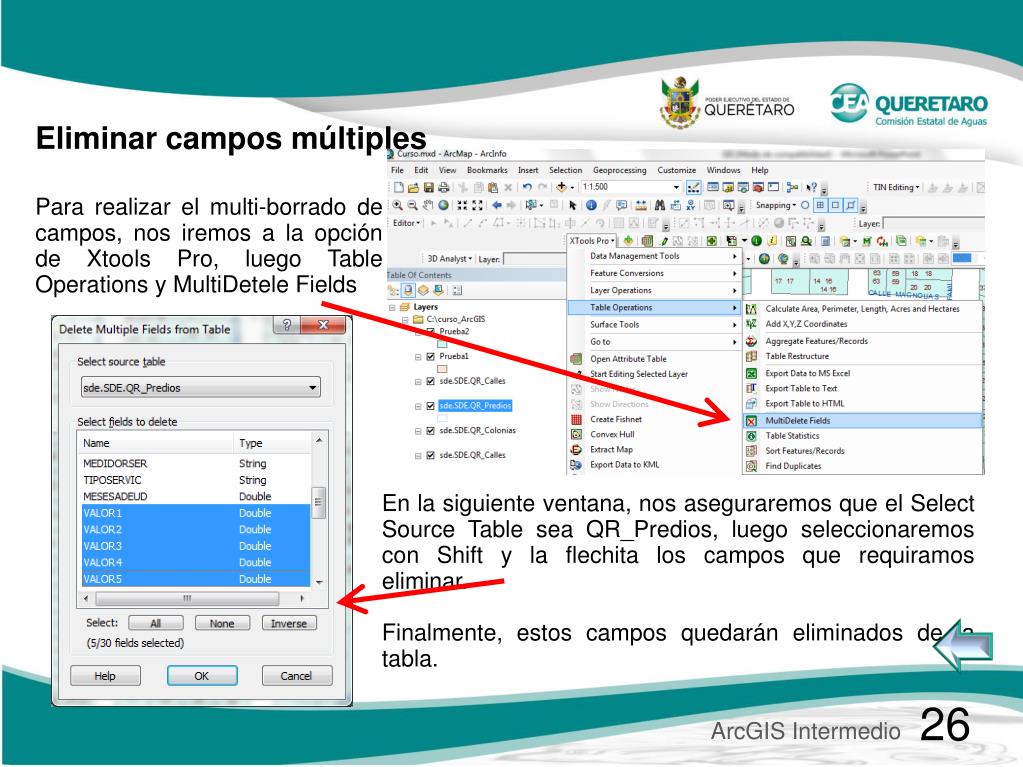Click the Measure ruler tool icon
The width and height of the screenshot is (1023, 767).
641,205
